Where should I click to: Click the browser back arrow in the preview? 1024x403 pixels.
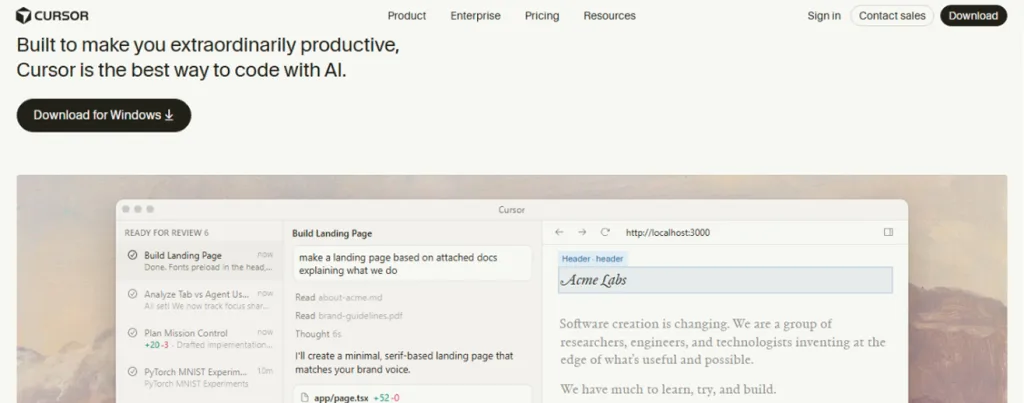tap(559, 232)
